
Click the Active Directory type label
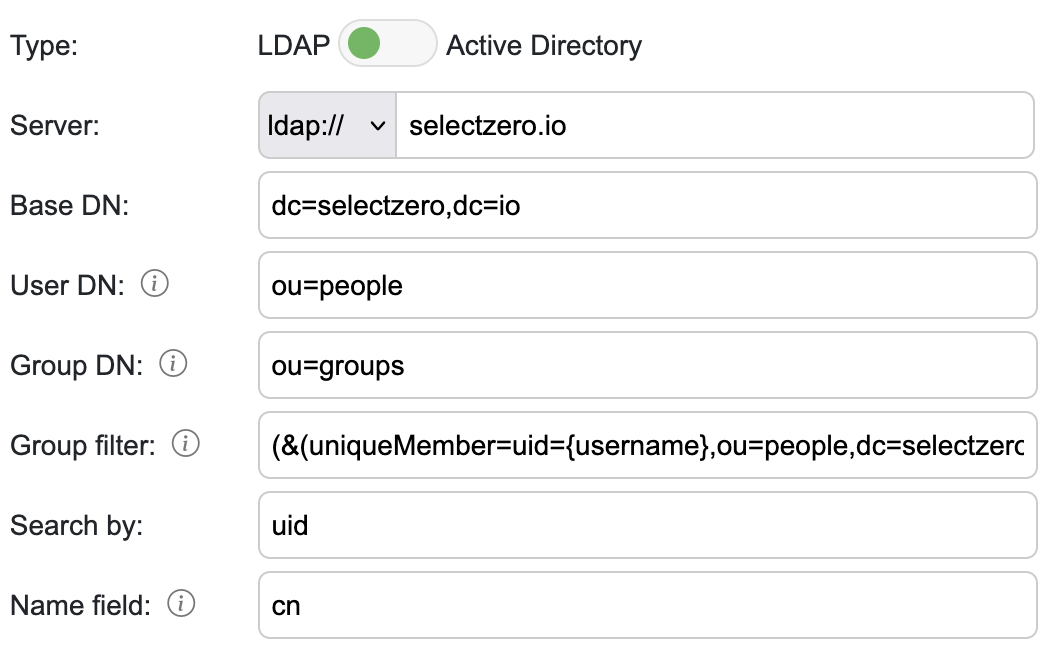[x=544, y=46]
